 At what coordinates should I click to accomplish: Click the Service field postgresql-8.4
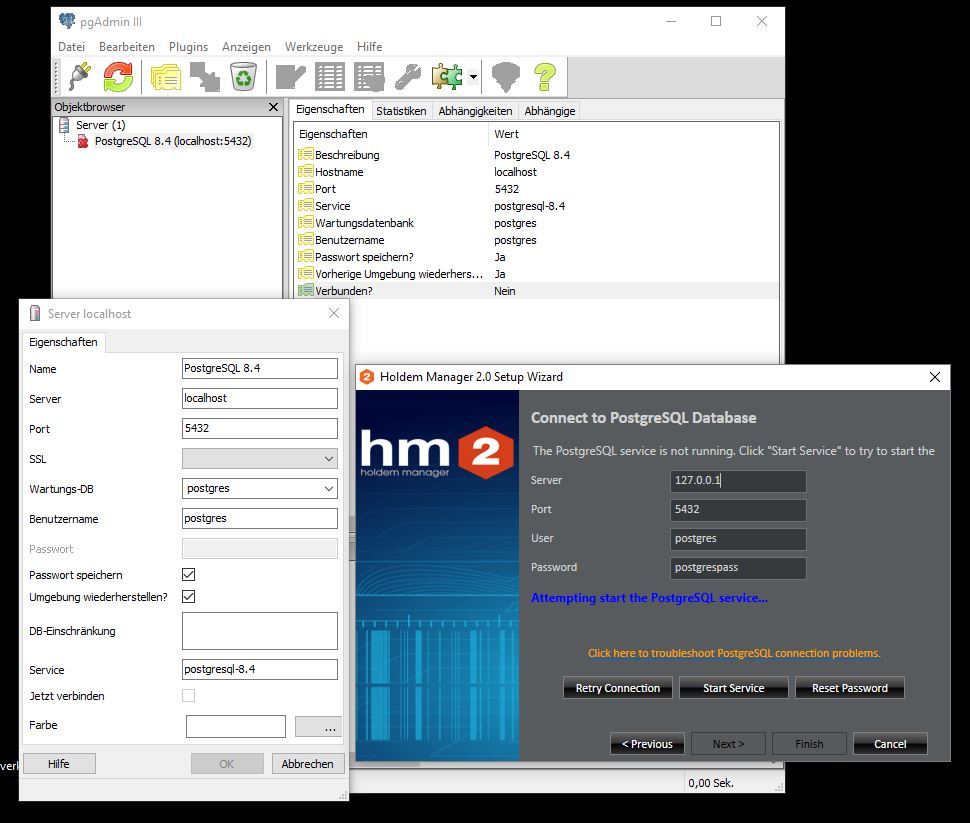pos(260,669)
